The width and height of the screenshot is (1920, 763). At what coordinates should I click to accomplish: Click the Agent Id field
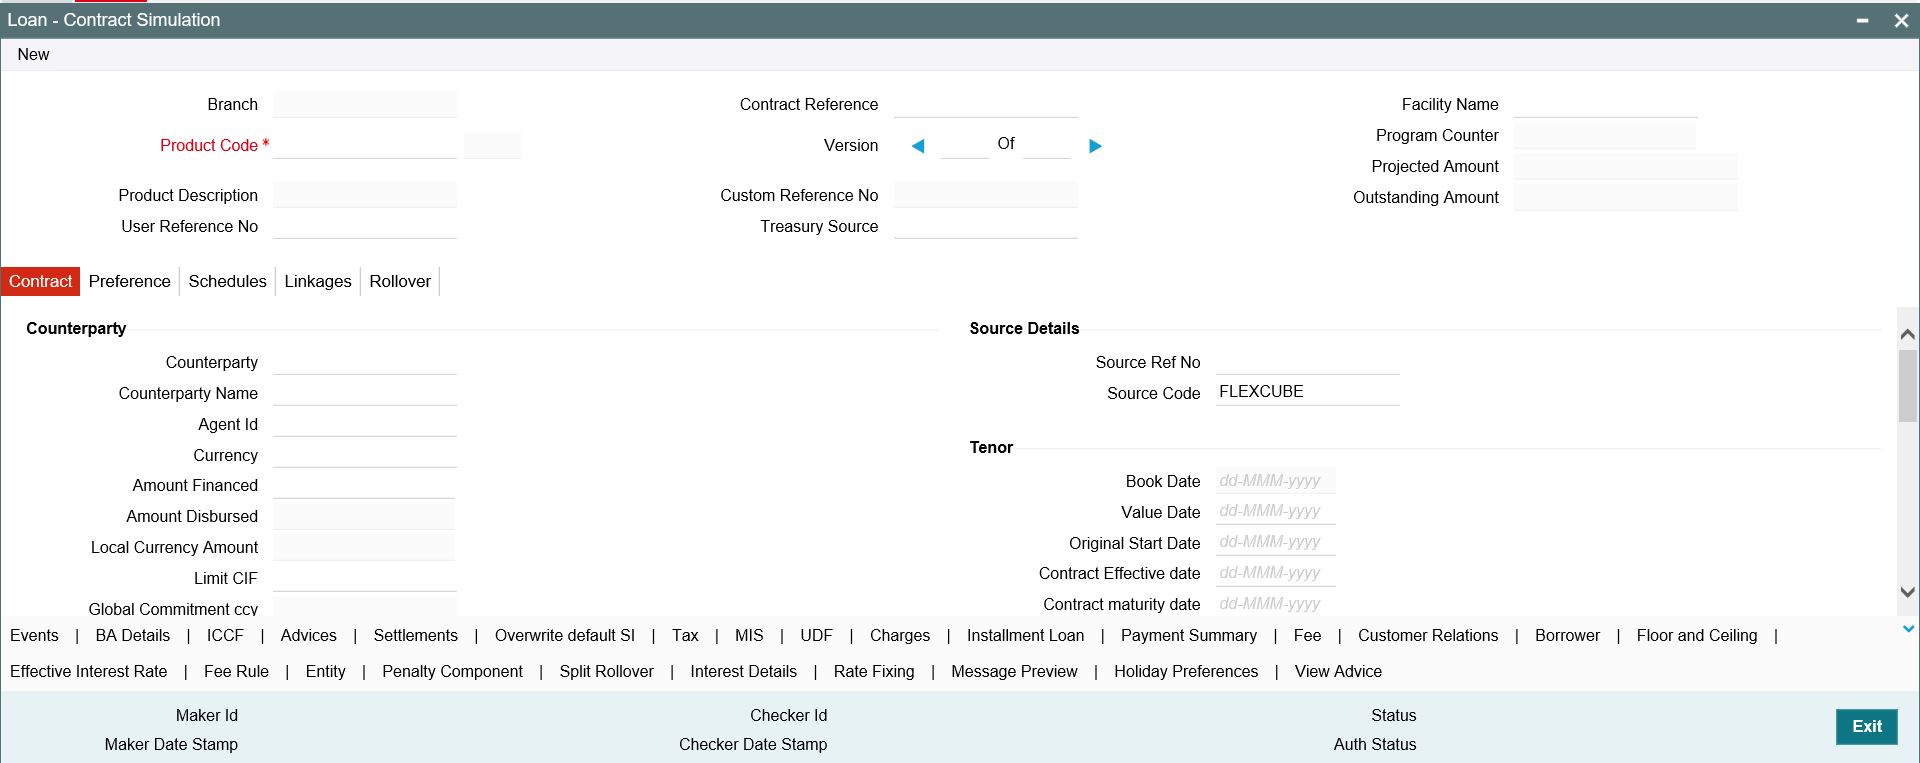pos(365,424)
